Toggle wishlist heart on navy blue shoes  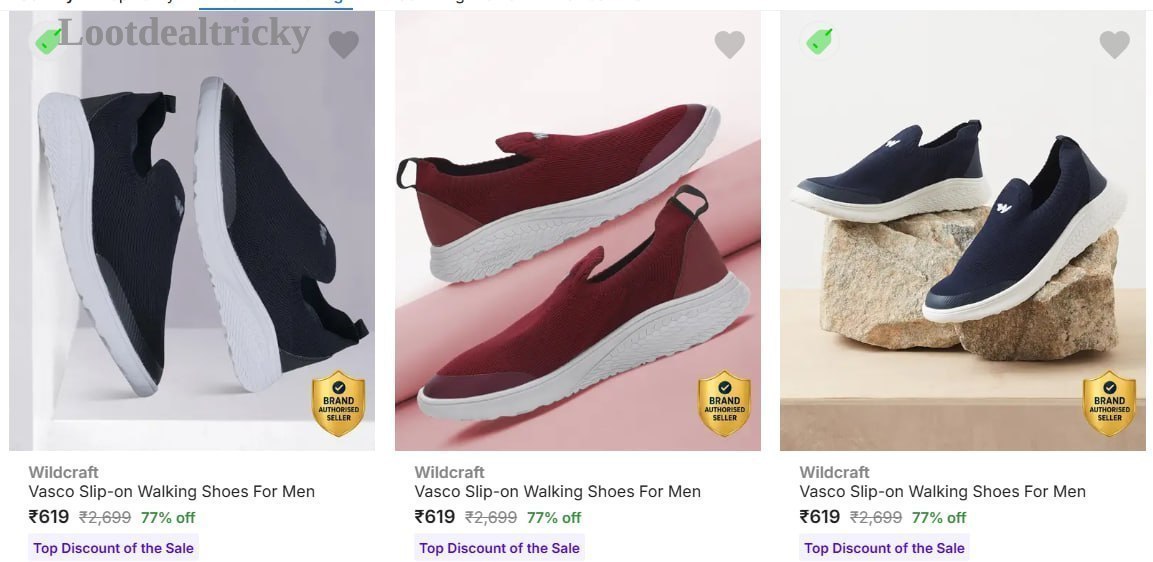click(1115, 45)
